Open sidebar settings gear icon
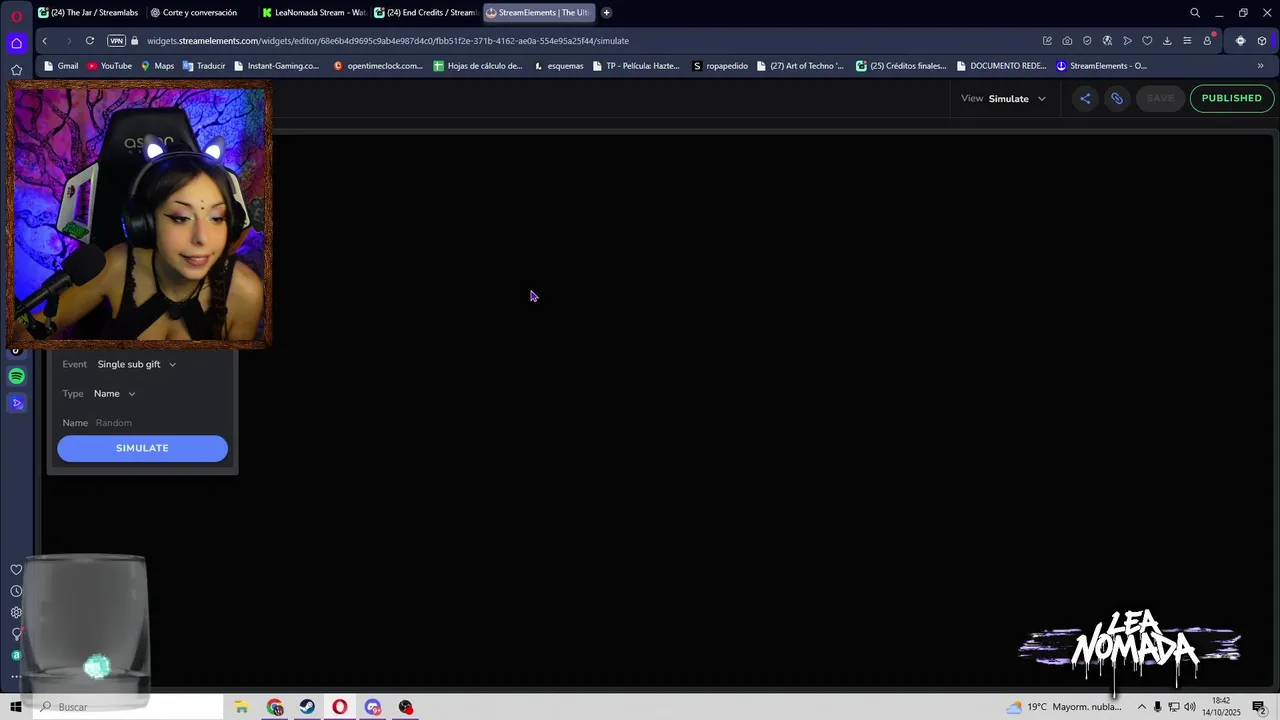 pos(16,612)
